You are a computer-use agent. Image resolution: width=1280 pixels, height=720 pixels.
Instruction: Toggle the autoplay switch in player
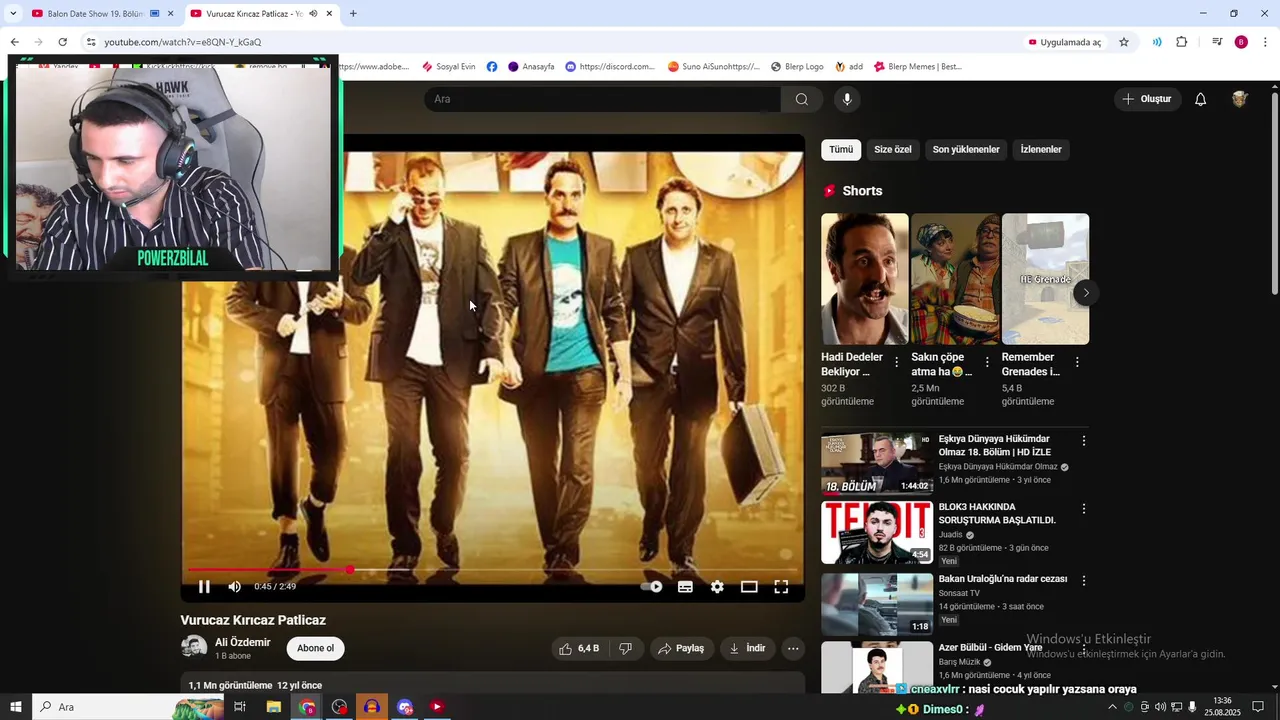coord(652,587)
